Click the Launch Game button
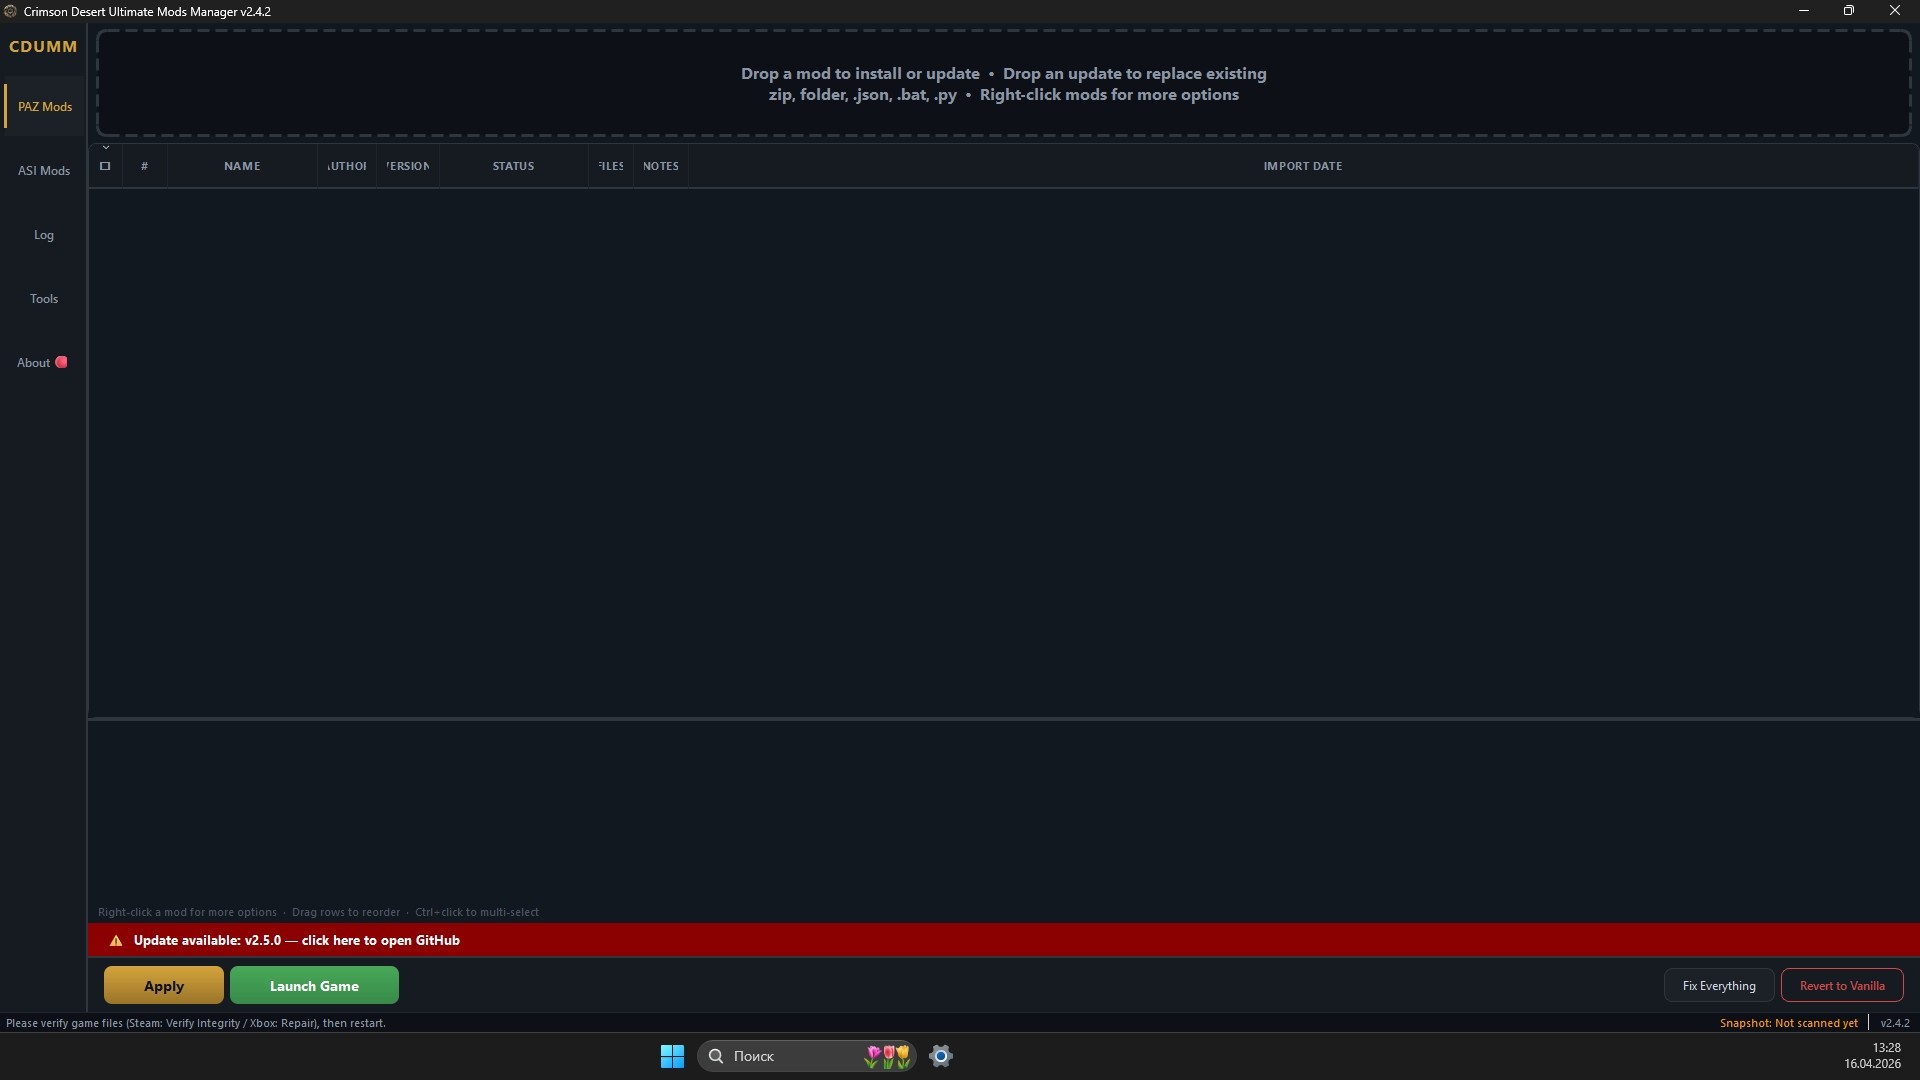 [314, 986]
